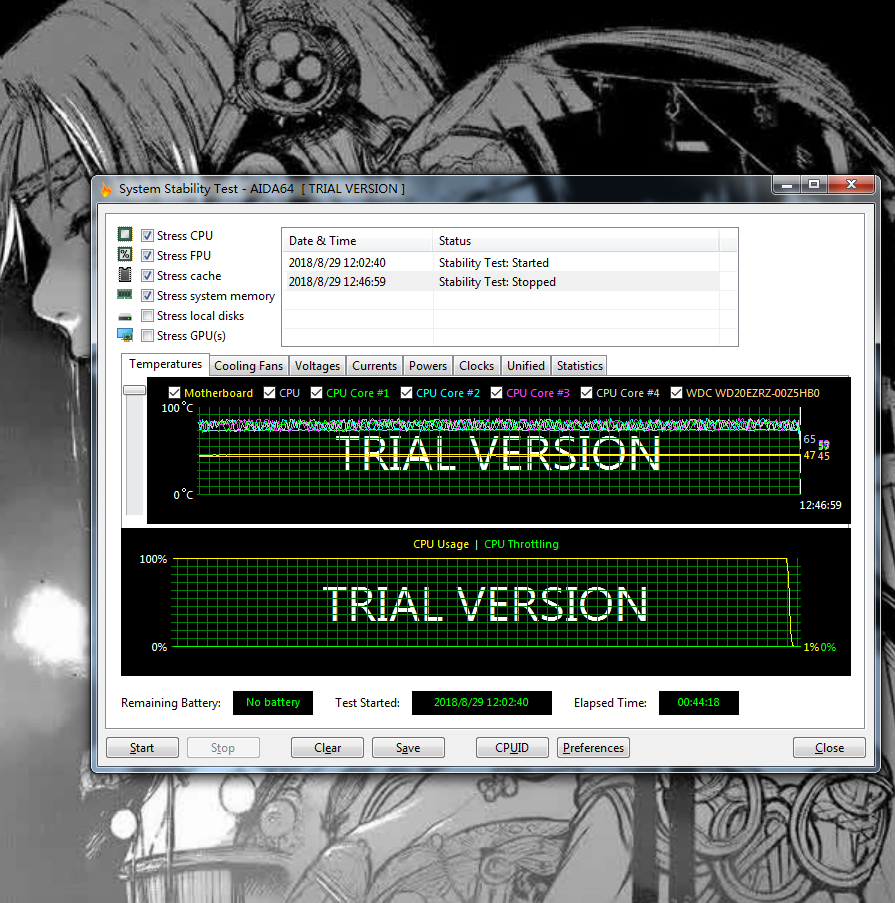Click the percent icon beside Stress FPU
The width and height of the screenshot is (895, 903).
pyautogui.click(x=125, y=255)
